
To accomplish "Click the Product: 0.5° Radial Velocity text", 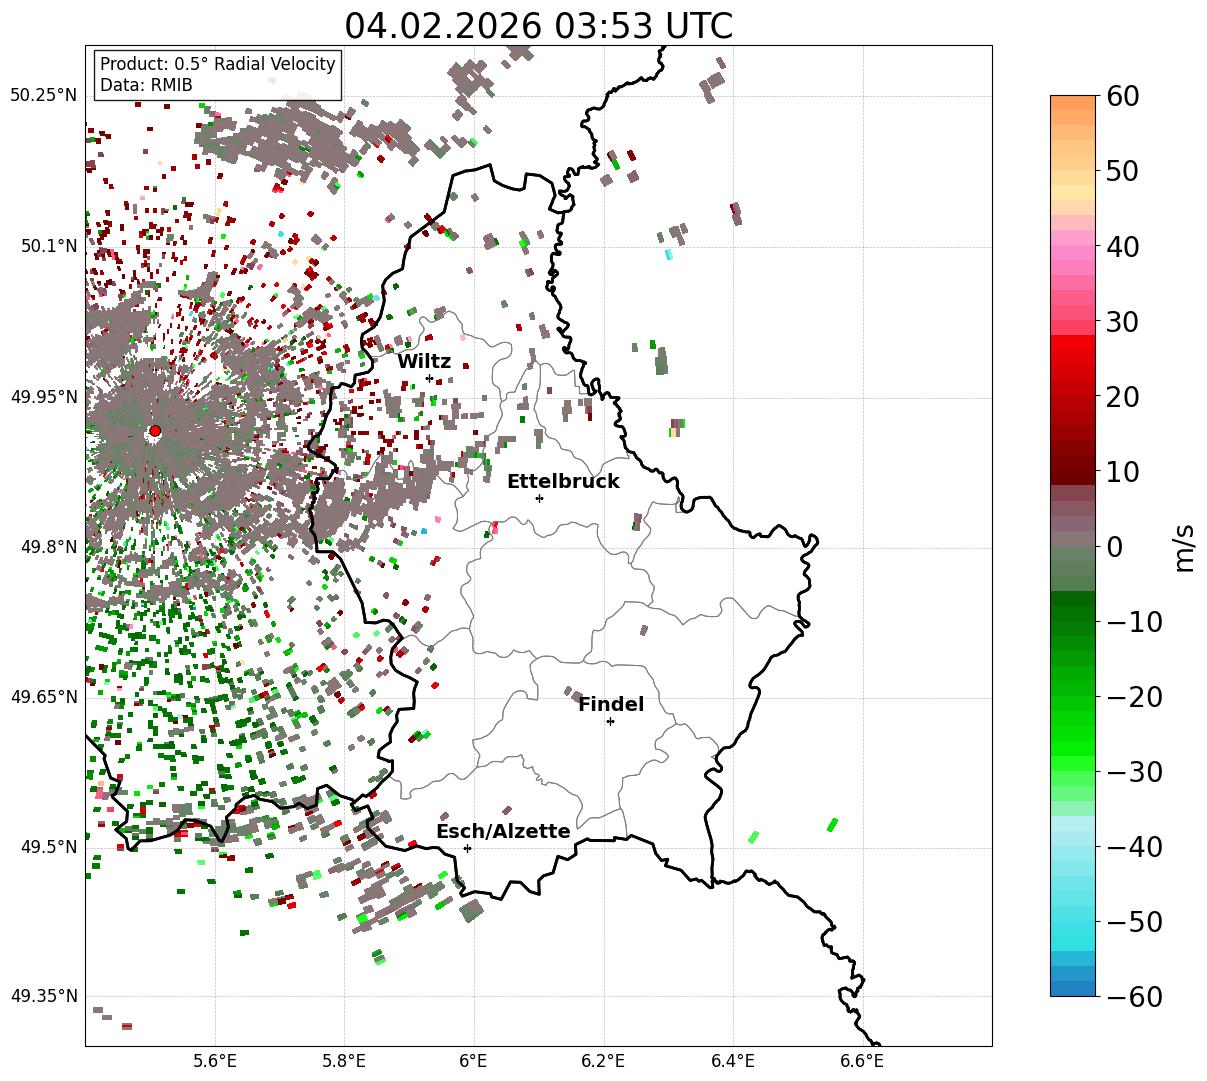I will [218, 64].
